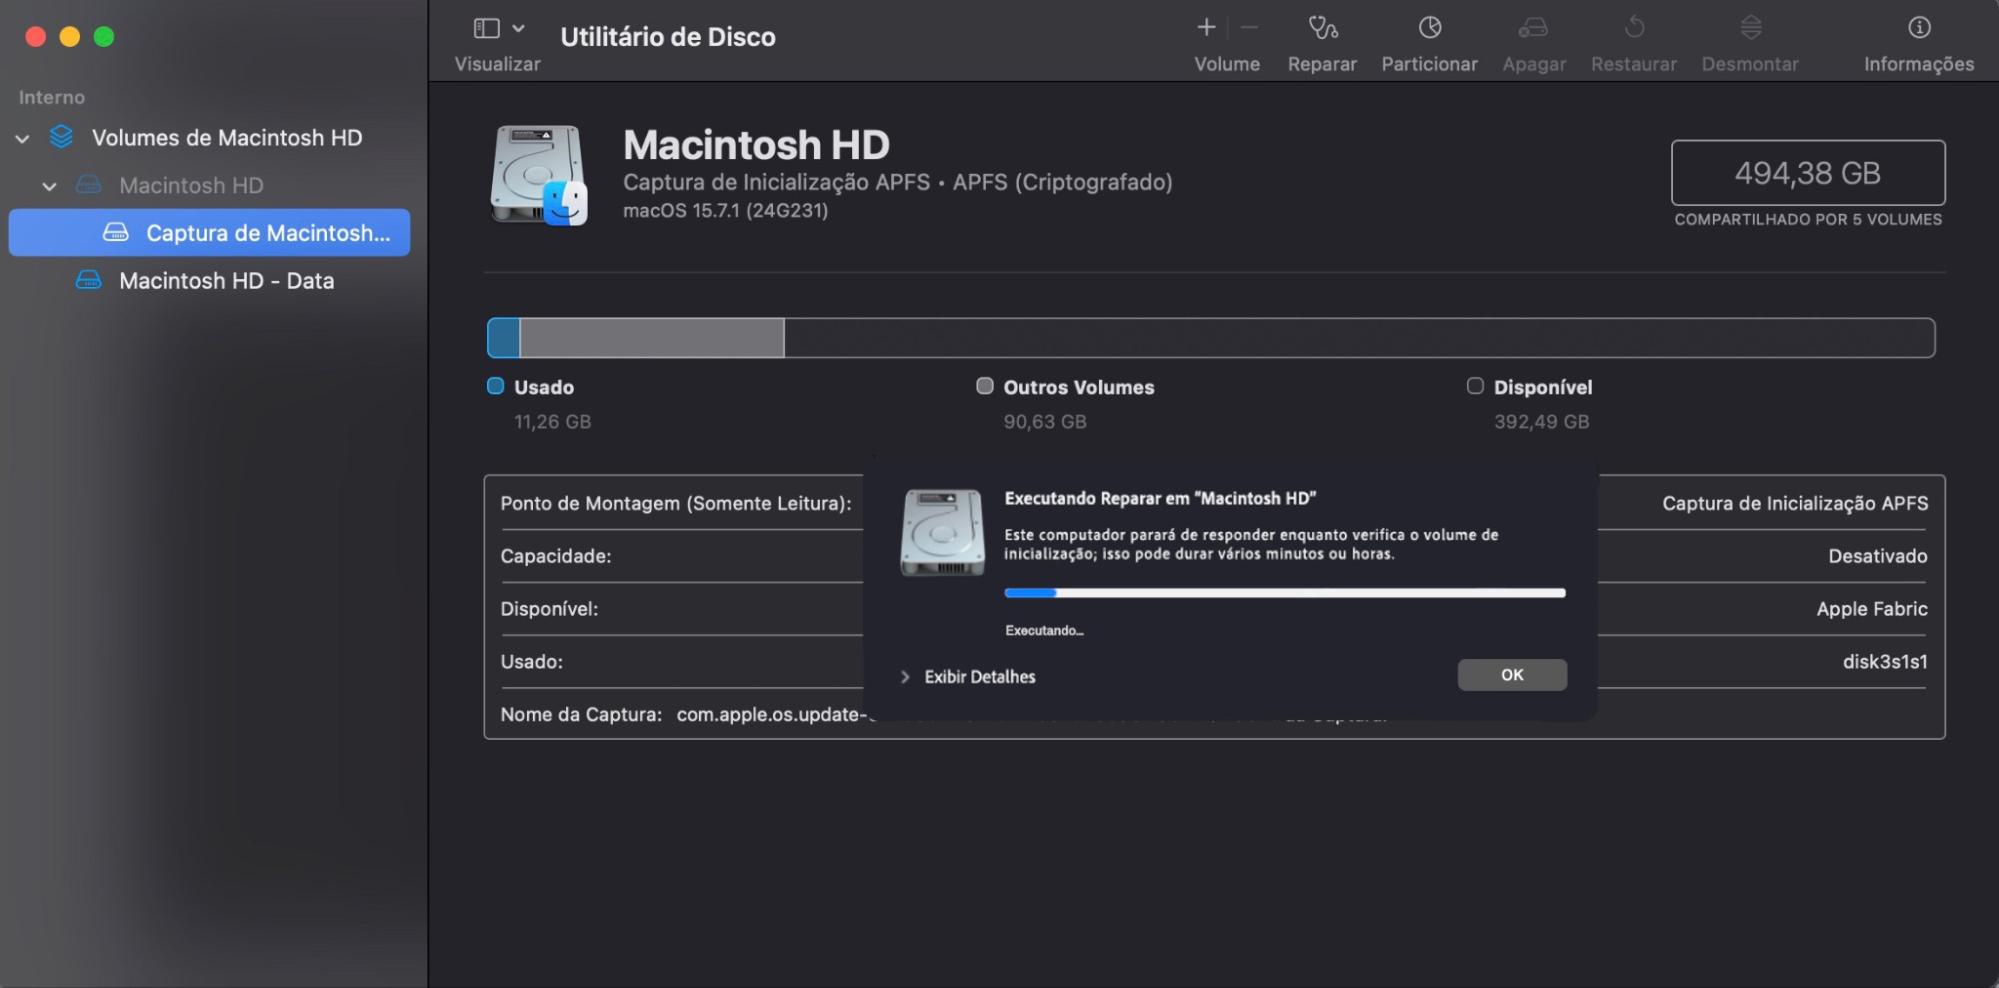Image resolution: width=1999 pixels, height=988 pixels.
Task: Click the Desmontar unmount icon
Action: pyautogui.click(x=1750, y=28)
